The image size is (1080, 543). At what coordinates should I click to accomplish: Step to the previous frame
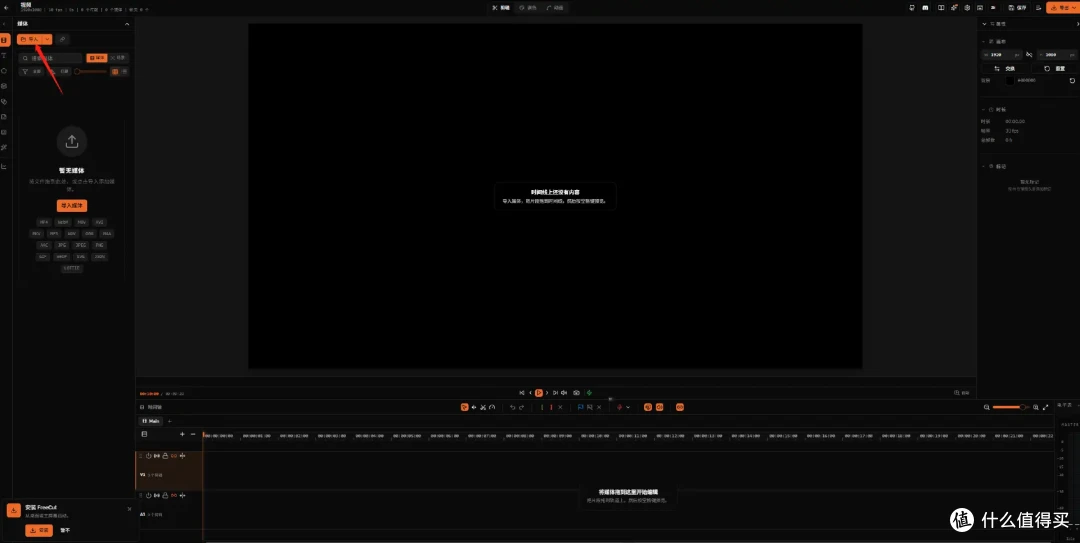[530, 393]
